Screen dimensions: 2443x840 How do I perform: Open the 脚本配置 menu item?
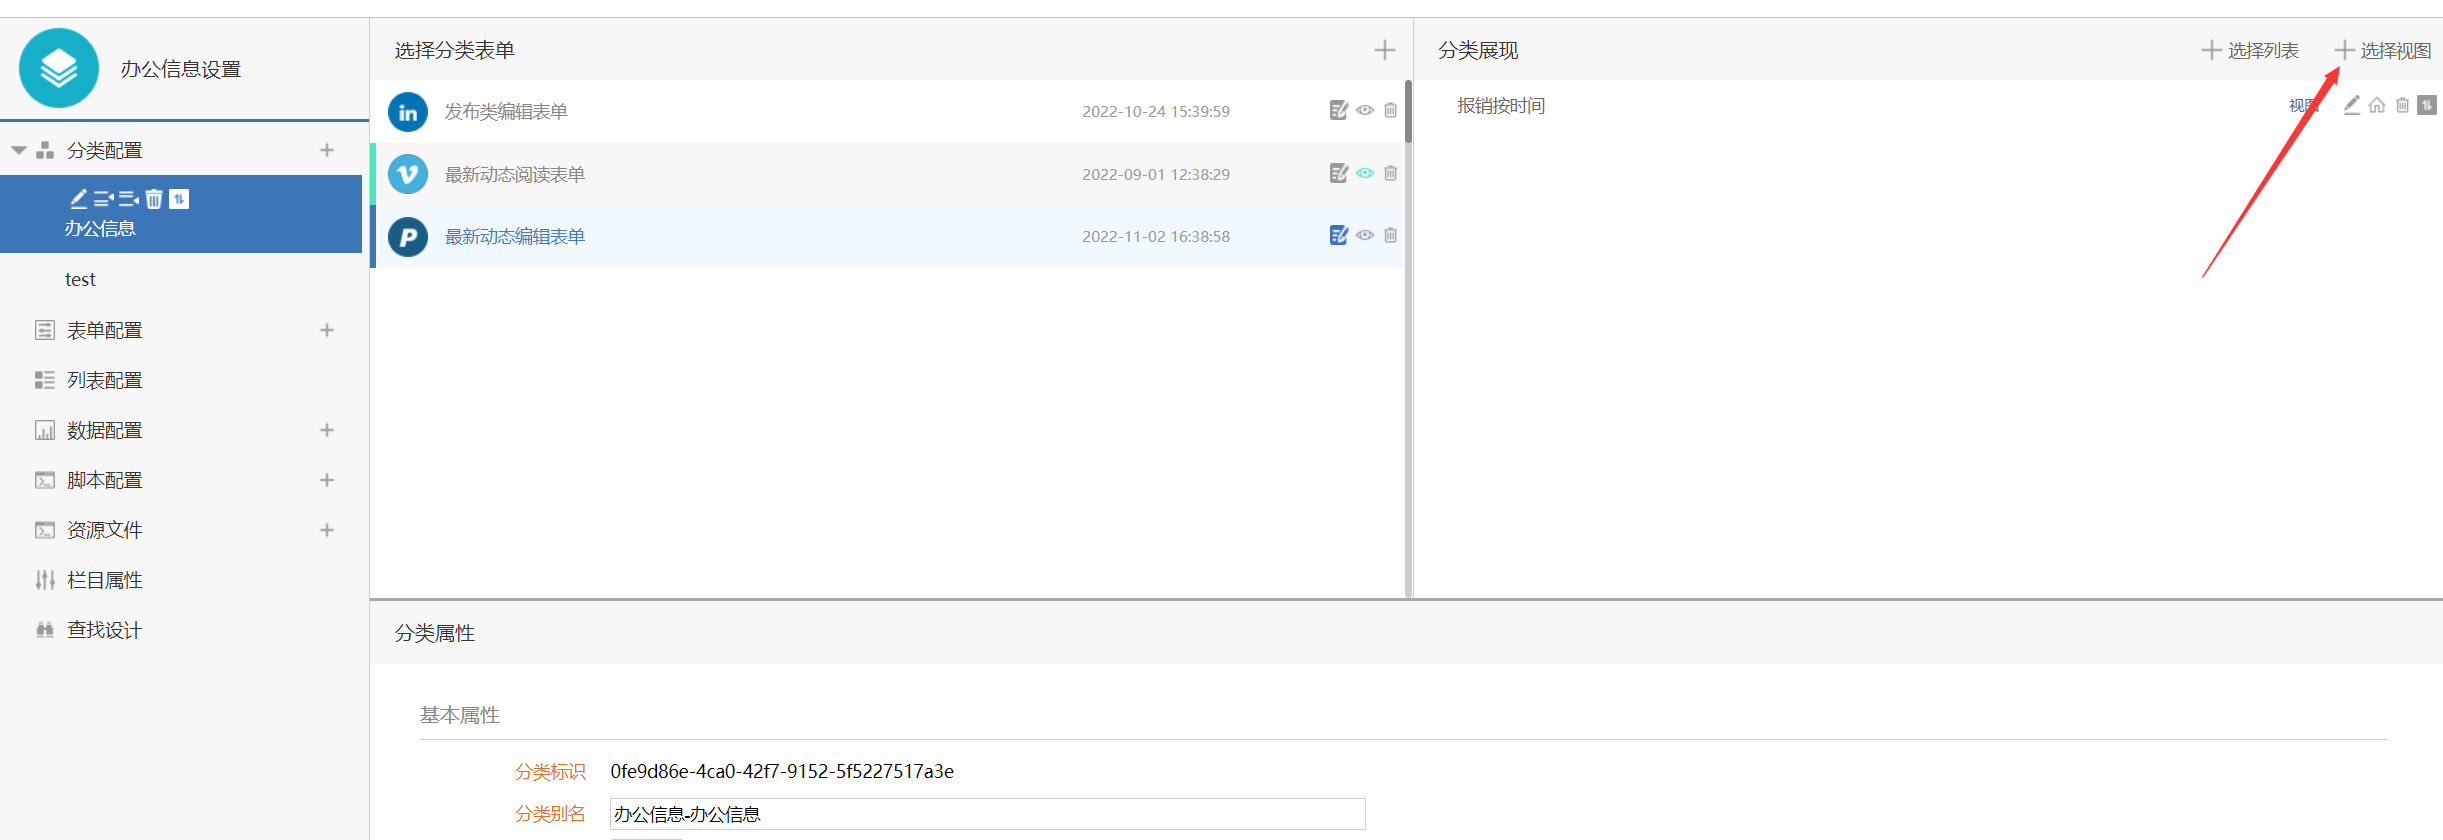[x=105, y=480]
